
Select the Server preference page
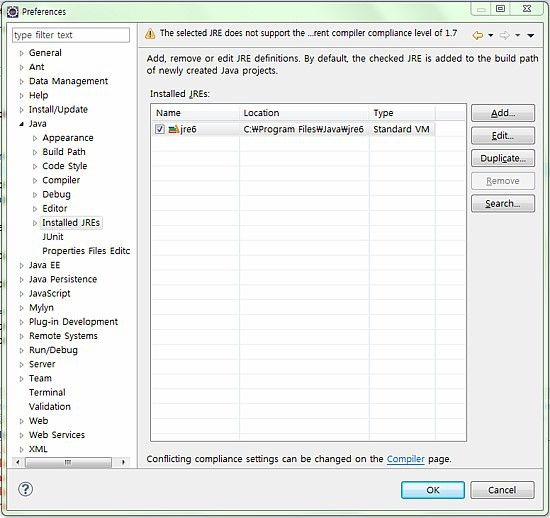(42, 364)
